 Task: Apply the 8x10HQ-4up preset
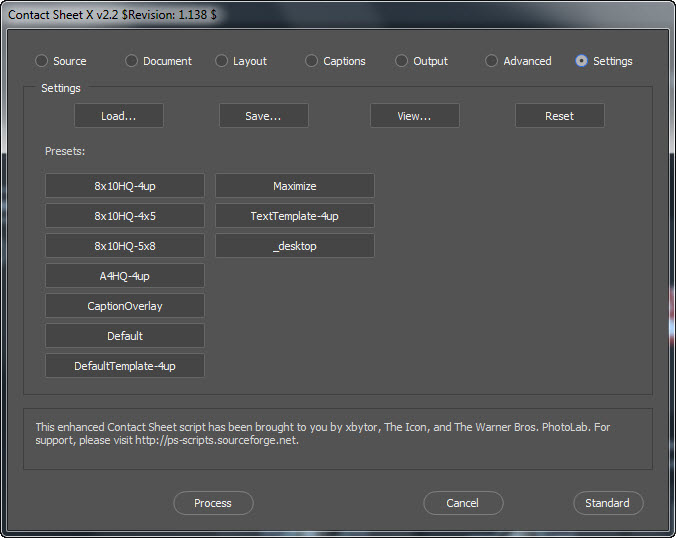coord(125,186)
